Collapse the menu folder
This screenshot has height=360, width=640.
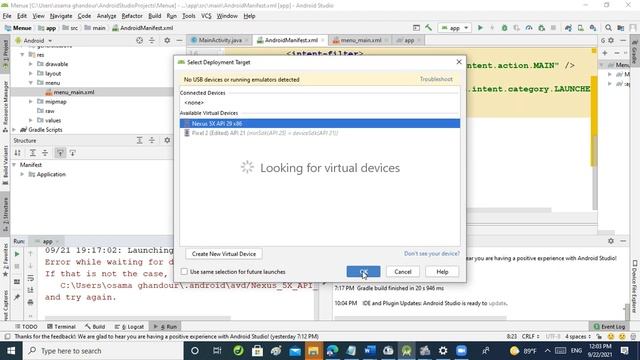click(31, 83)
